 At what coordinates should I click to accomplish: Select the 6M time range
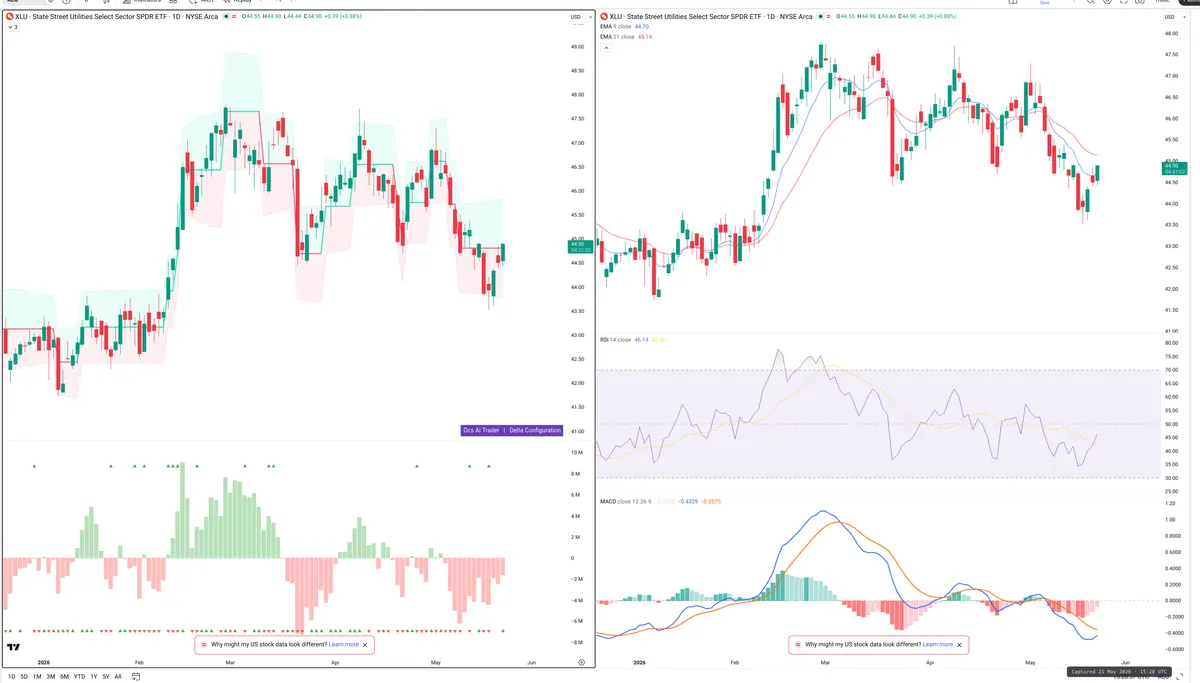click(65, 676)
